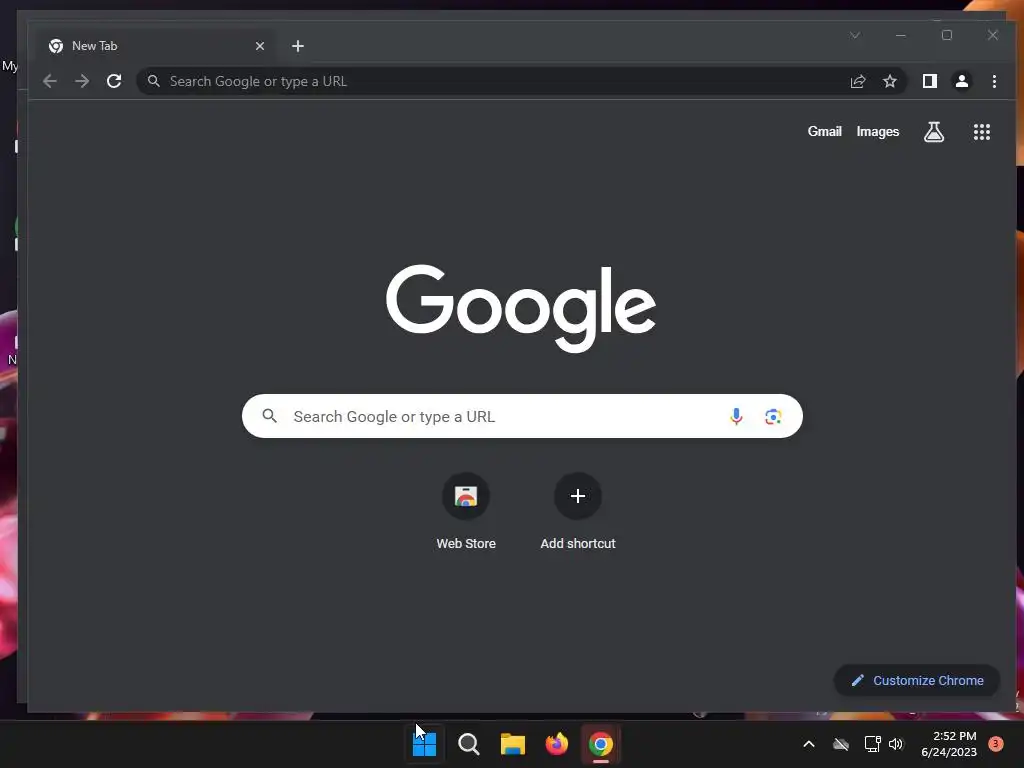Open the Web Store shortcut
Viewport: 1024px width, 768px height.
(x=466, y=513)
